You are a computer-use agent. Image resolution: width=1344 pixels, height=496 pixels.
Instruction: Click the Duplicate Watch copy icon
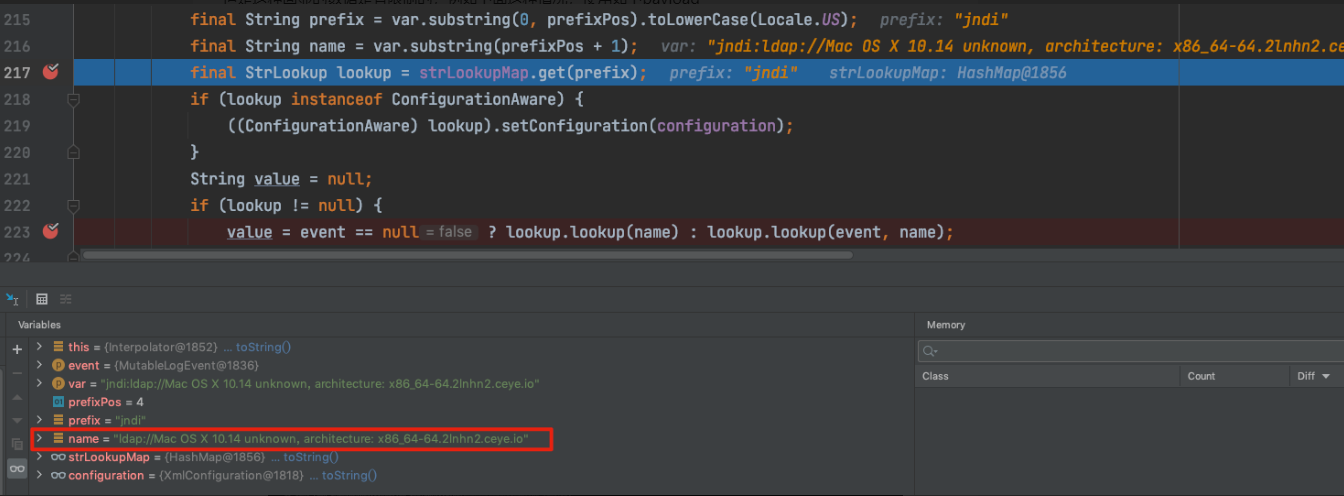tap(16, 443)
